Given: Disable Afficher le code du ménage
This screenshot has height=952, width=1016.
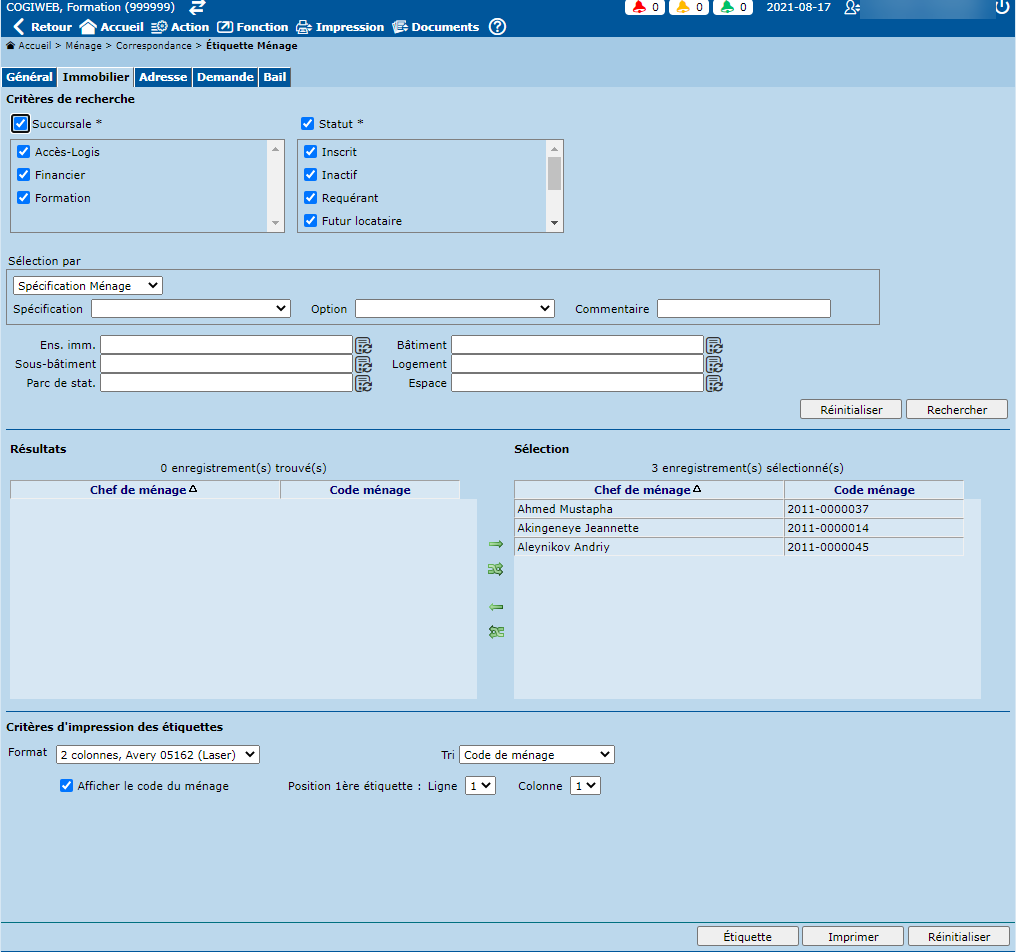Looking at the screenshot, I should [x=67, y=786].
